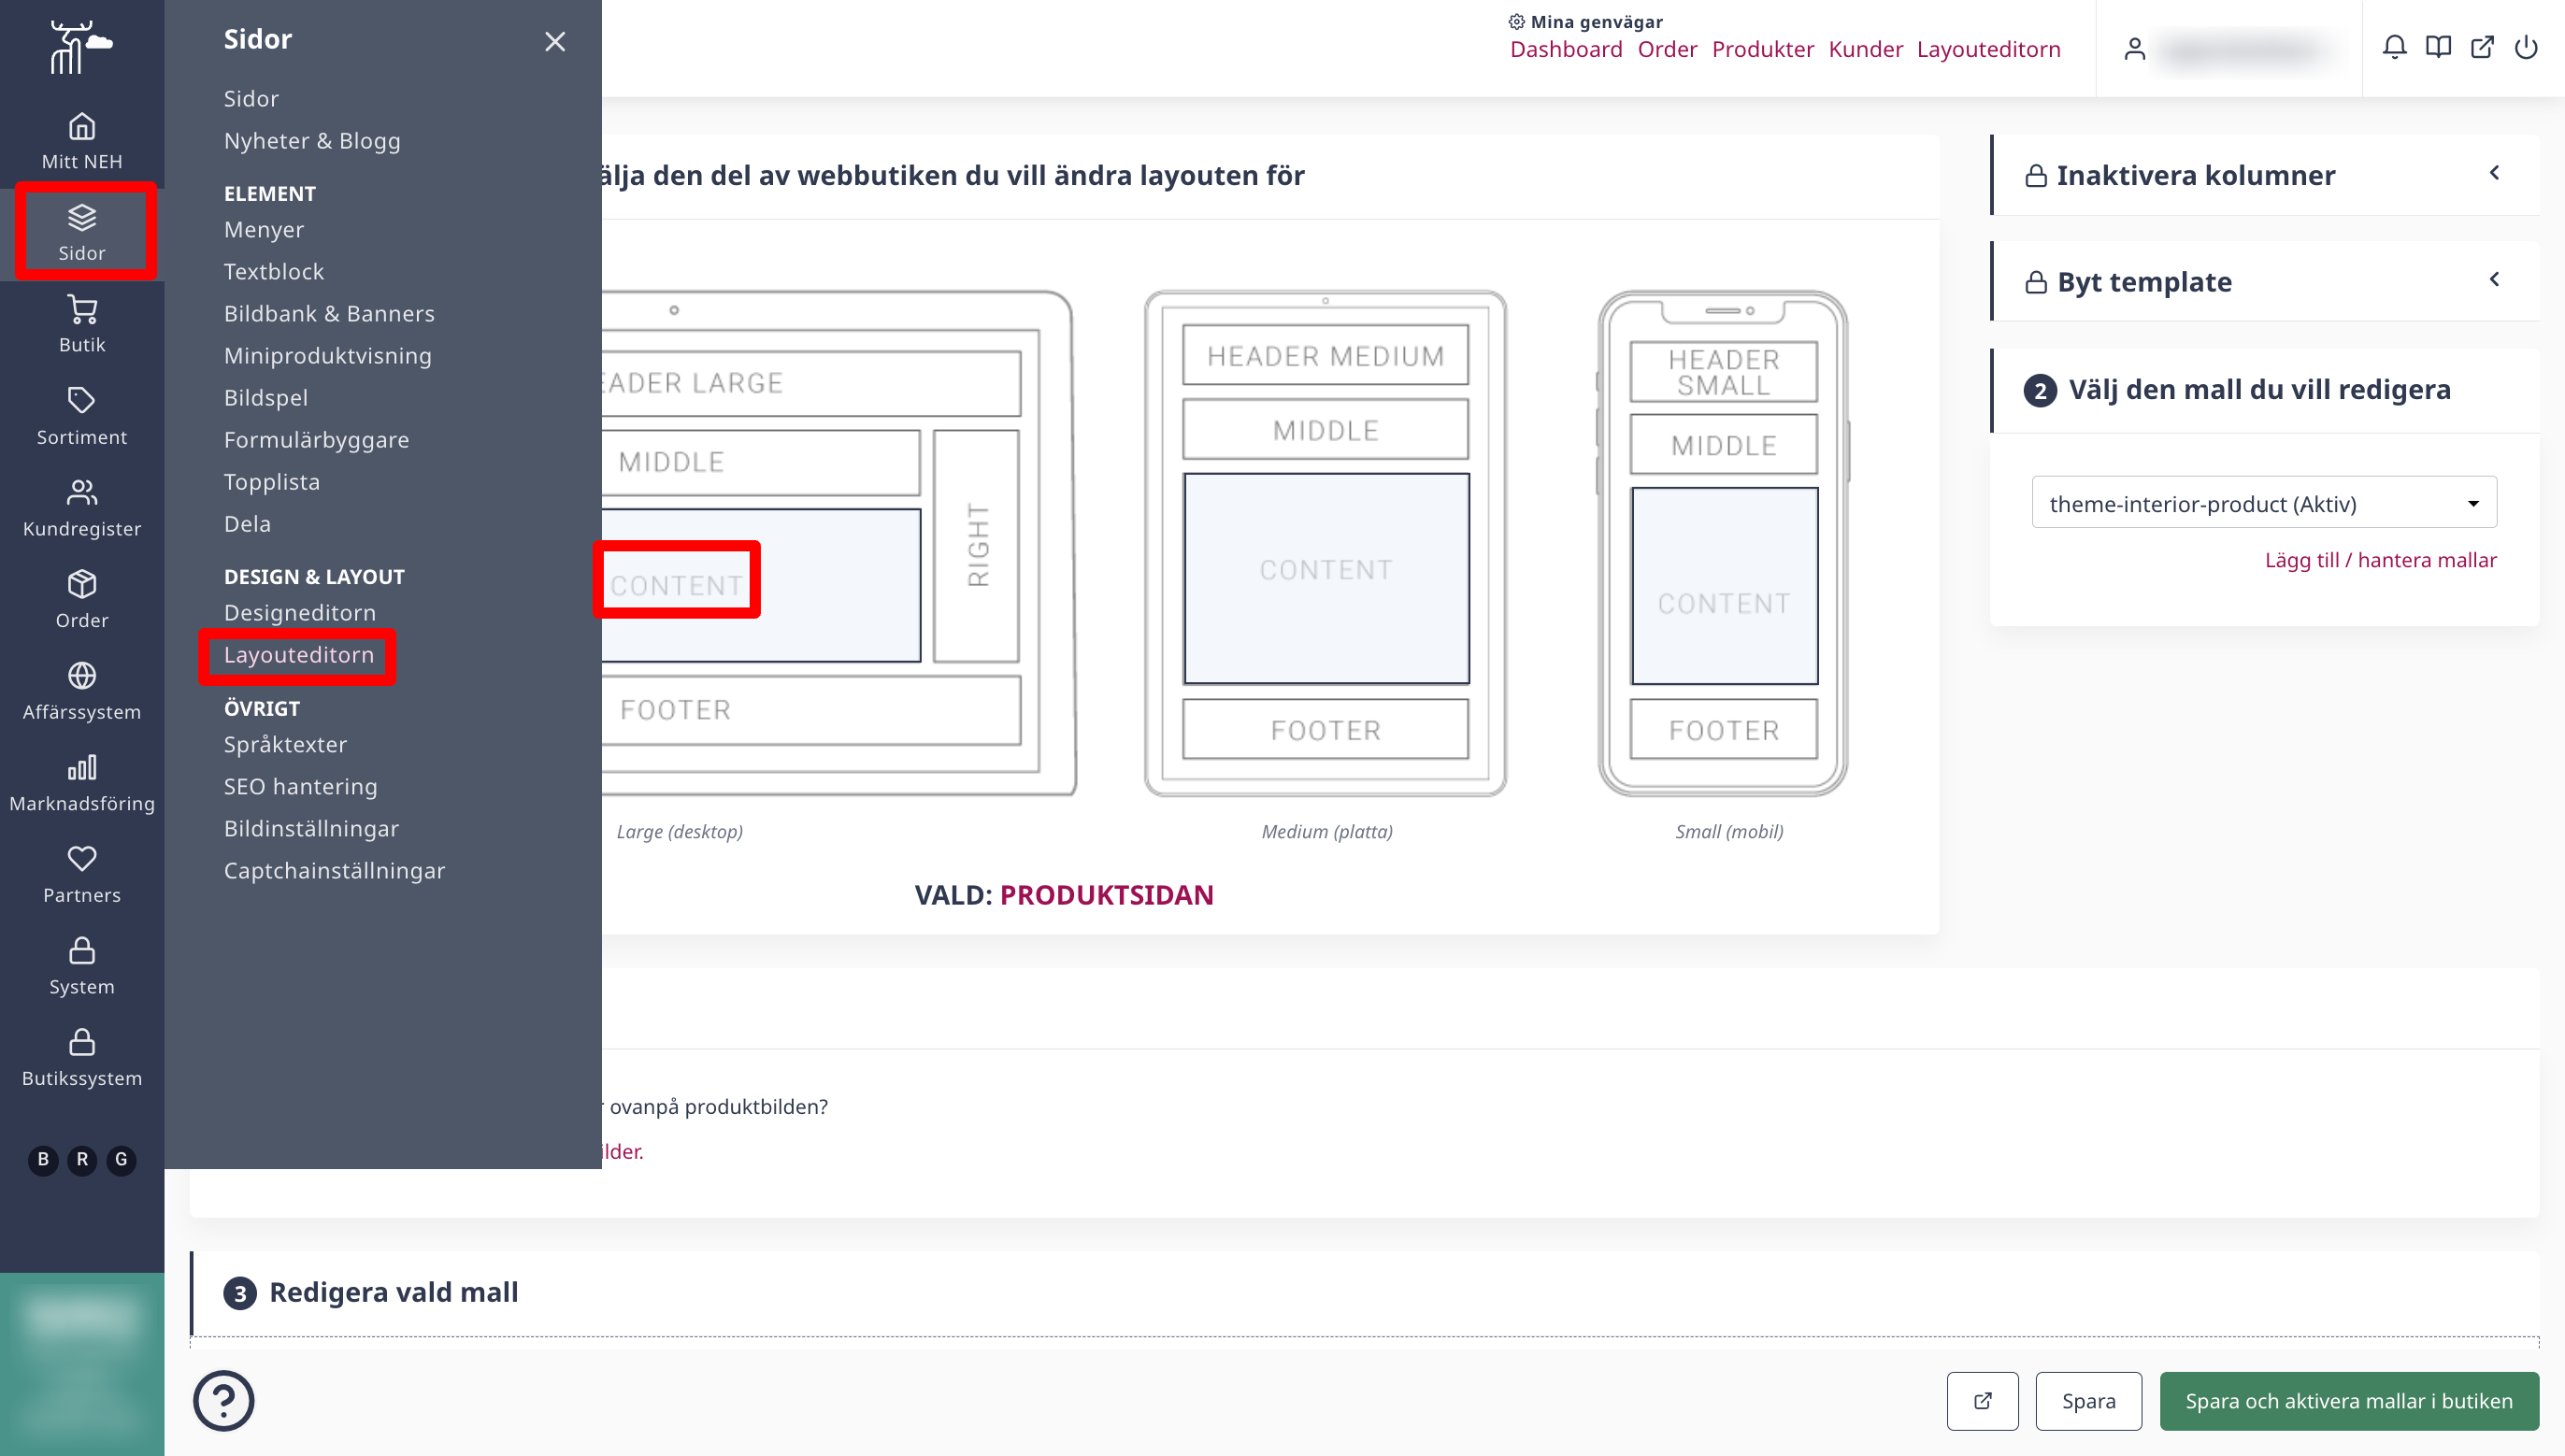Open the Sidor sidebar section

tap(82, 232)
